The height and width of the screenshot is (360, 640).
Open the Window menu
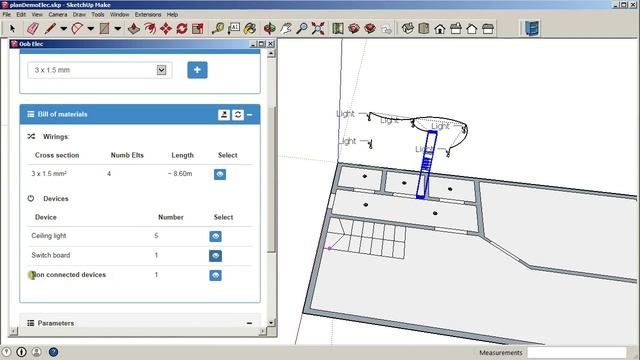click(x=119, y=14)
